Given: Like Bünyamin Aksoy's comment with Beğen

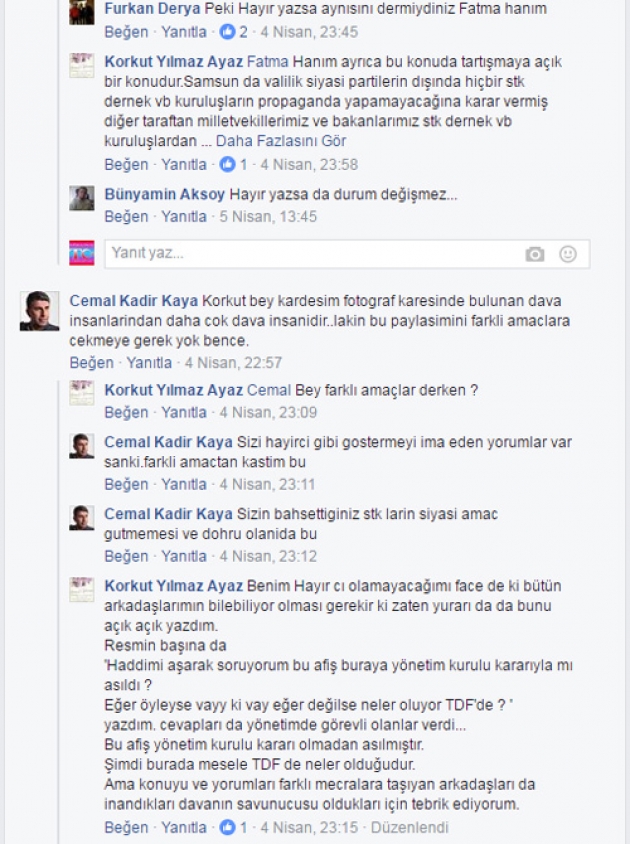Looking at the screenshot, I should pos(126,216).
